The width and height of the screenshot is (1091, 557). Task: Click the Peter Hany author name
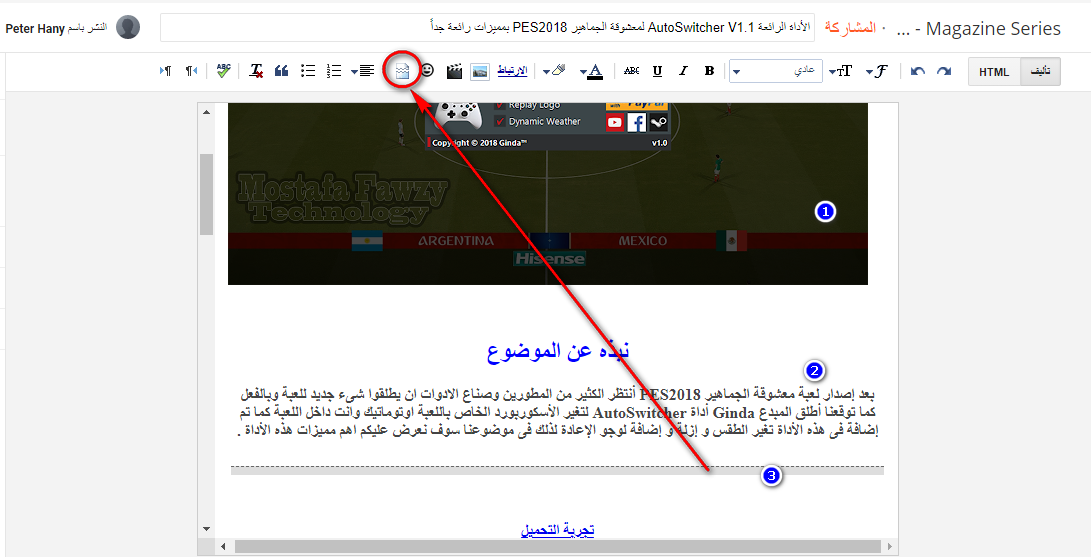tap(35, 29)
